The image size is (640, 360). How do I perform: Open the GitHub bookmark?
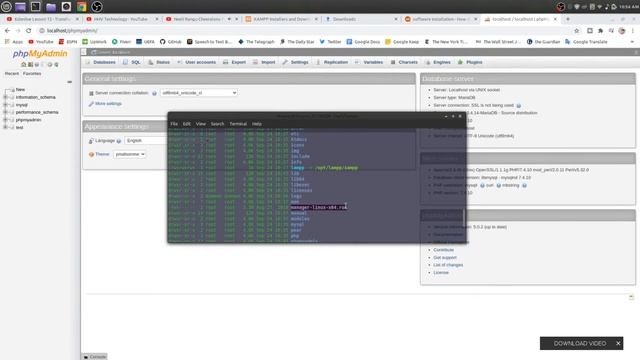(x=171, y=42)
